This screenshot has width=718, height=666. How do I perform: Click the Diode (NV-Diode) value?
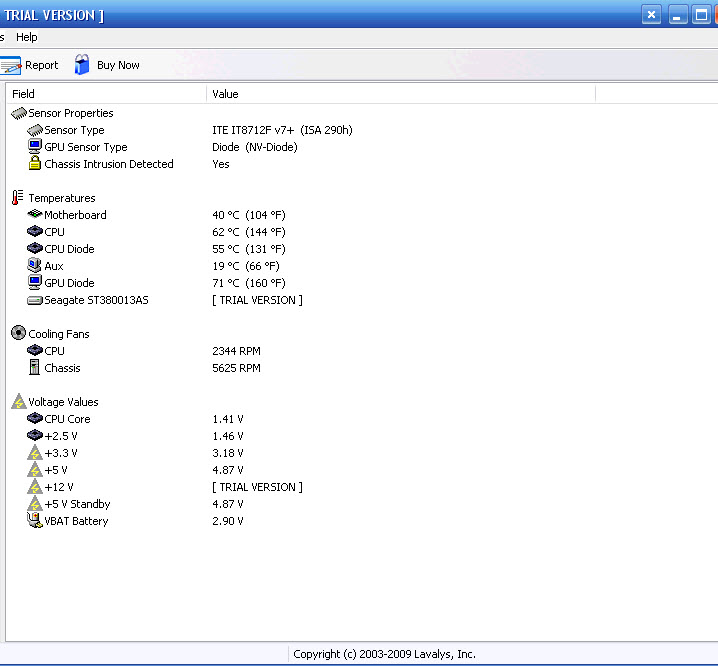click(255, 147)
